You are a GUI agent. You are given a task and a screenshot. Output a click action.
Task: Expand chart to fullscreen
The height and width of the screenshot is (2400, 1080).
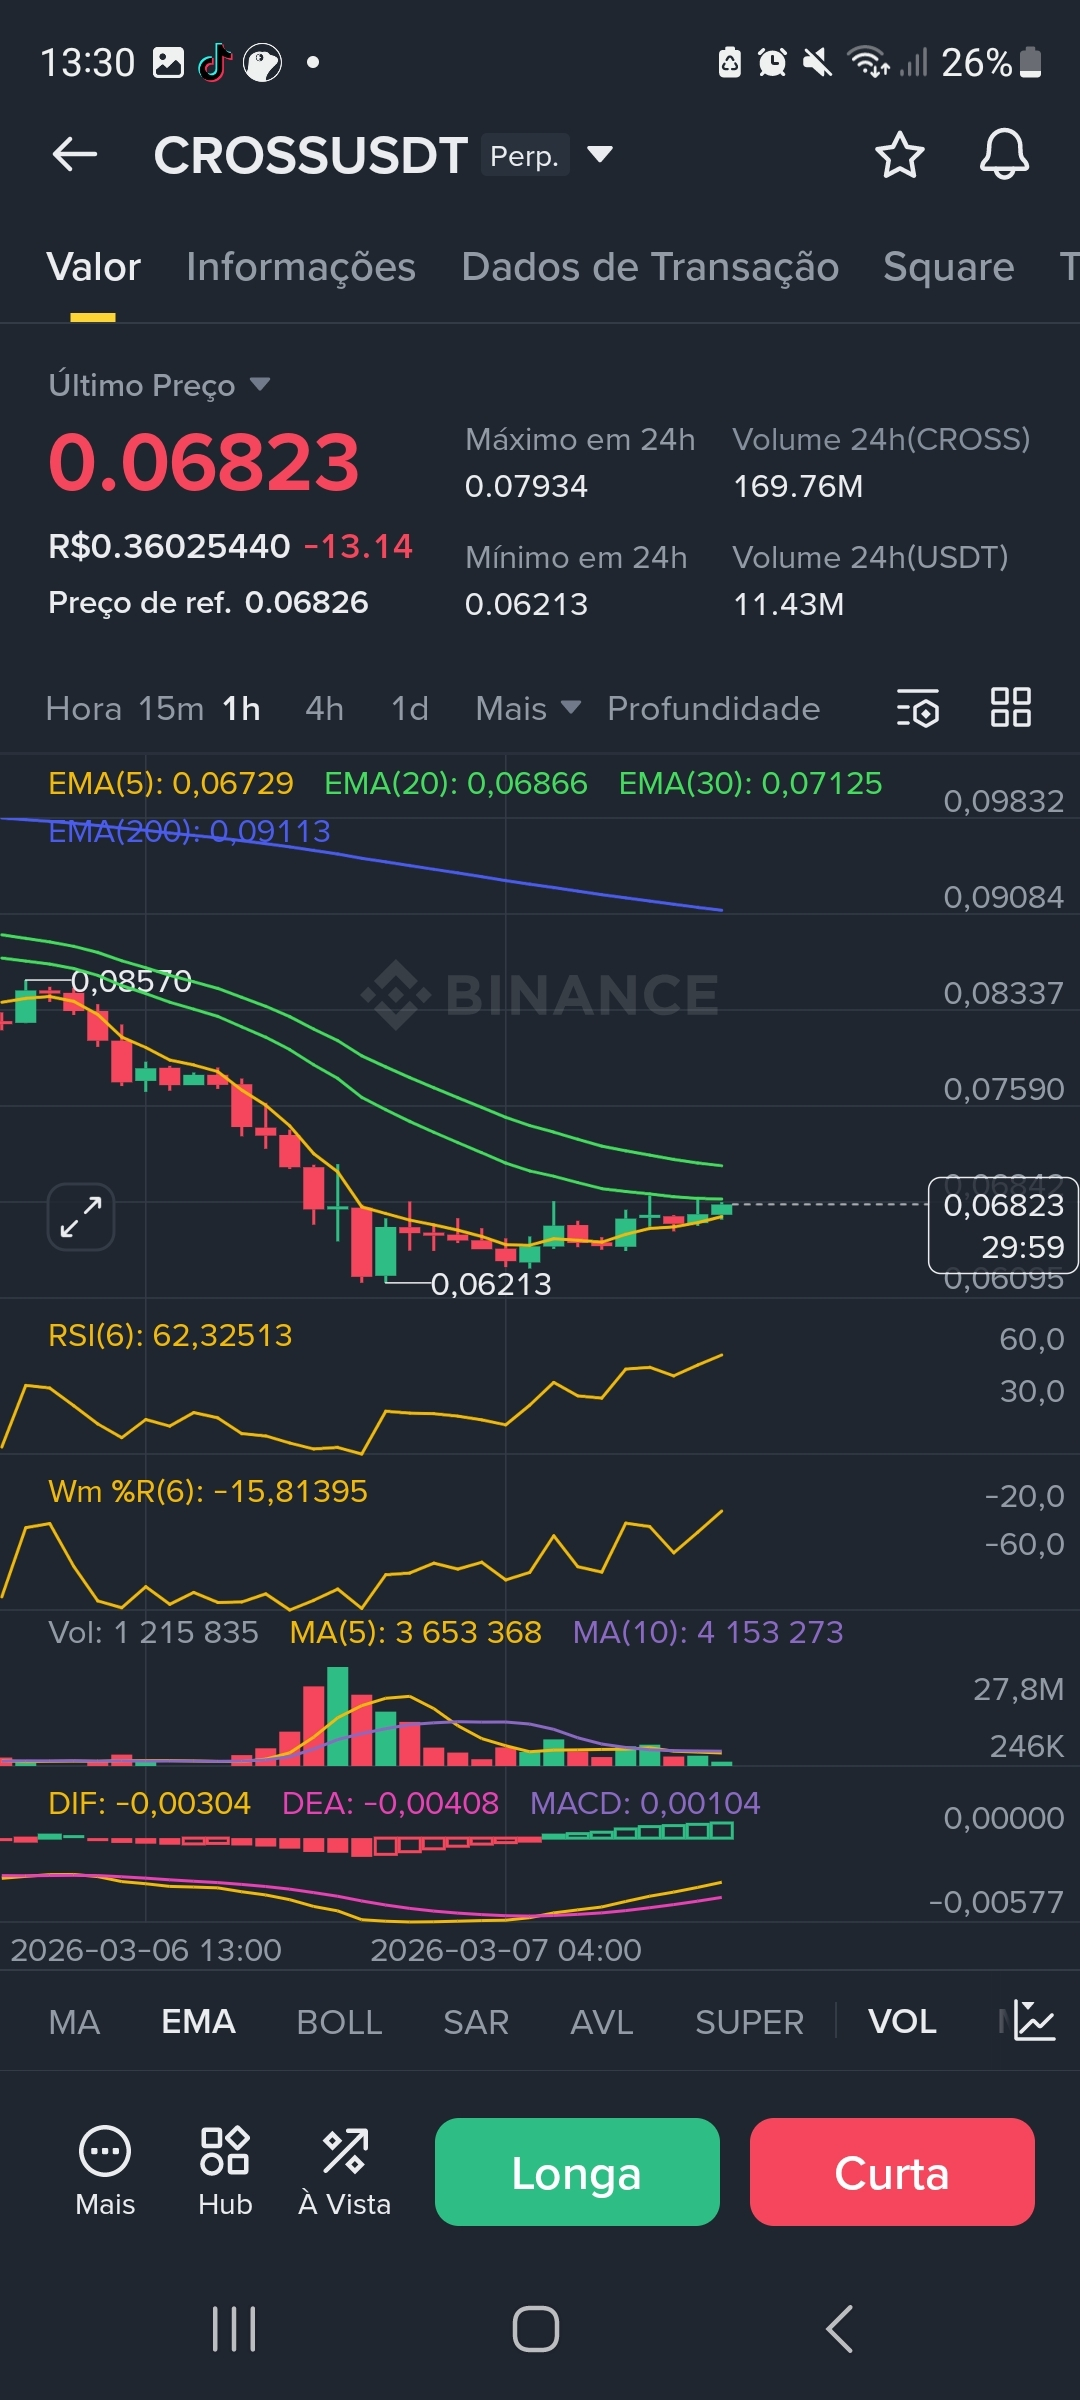81,1217
